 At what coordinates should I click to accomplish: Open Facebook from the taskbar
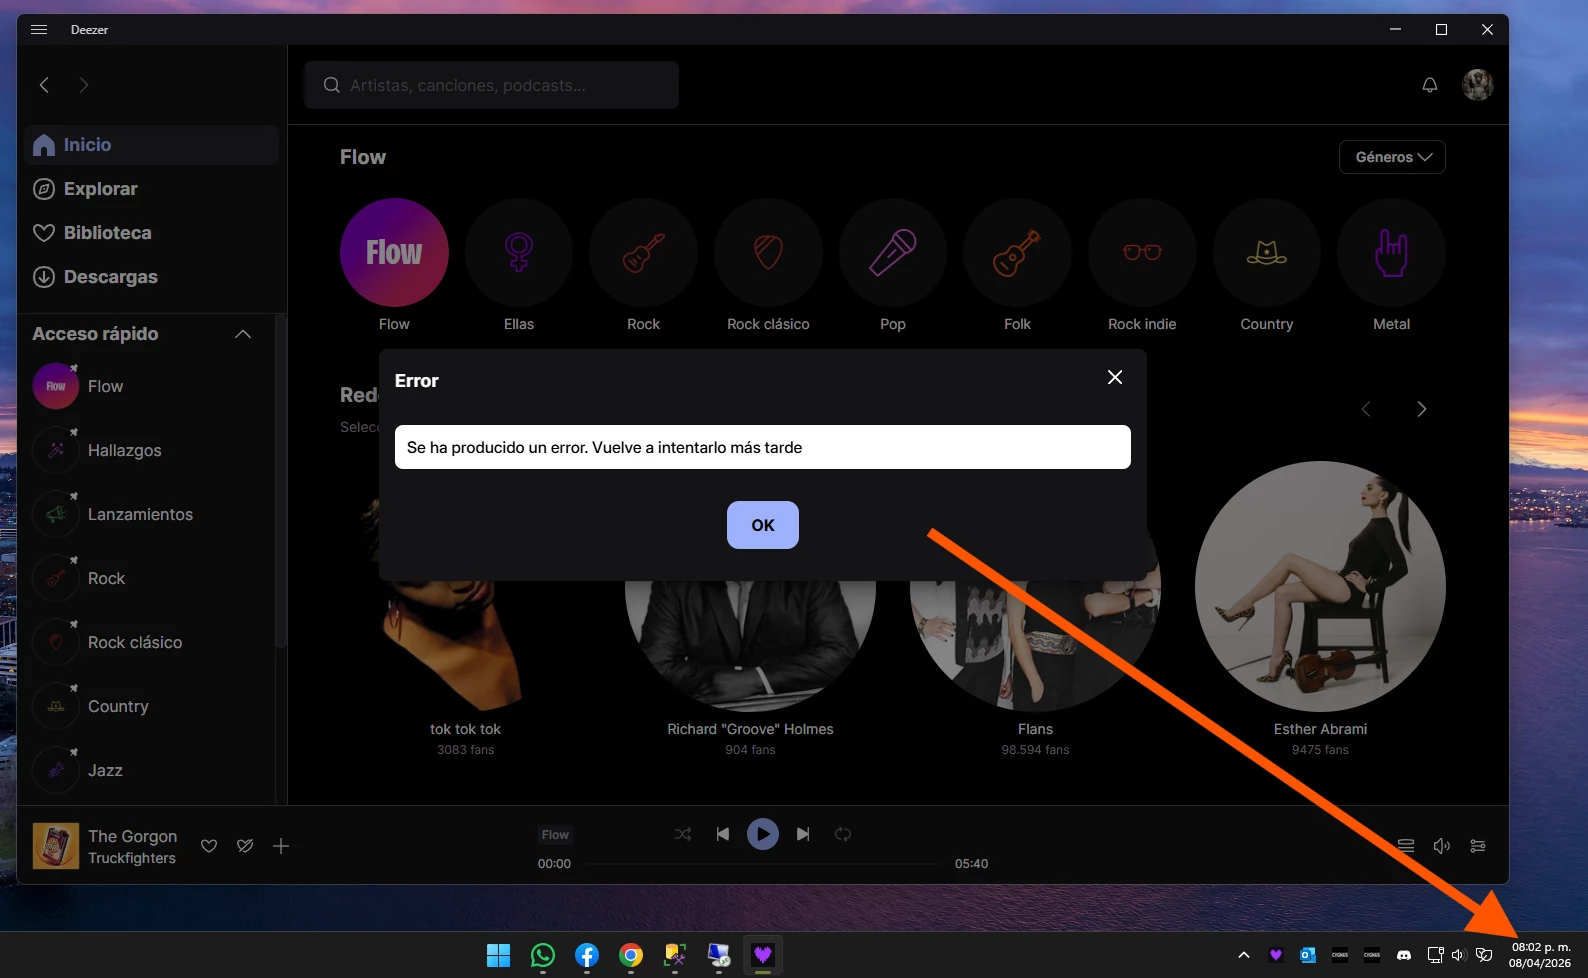point(586,955)
